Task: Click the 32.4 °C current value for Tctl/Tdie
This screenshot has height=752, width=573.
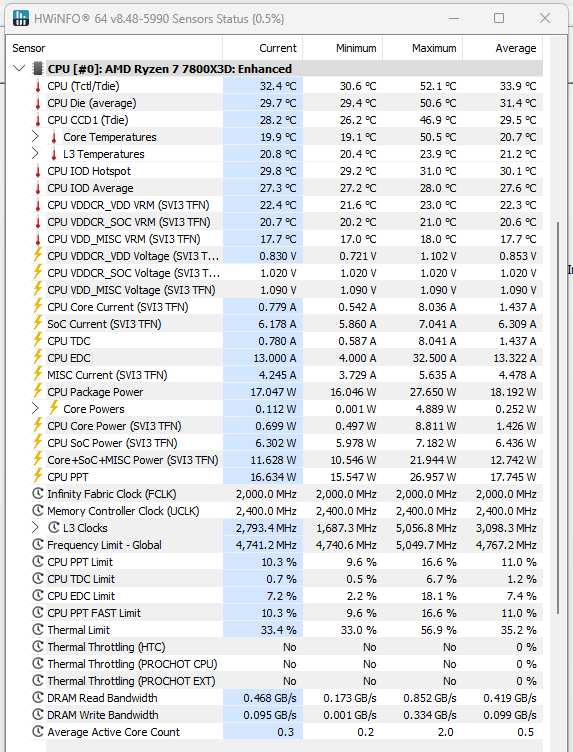Action: [278, 86]
